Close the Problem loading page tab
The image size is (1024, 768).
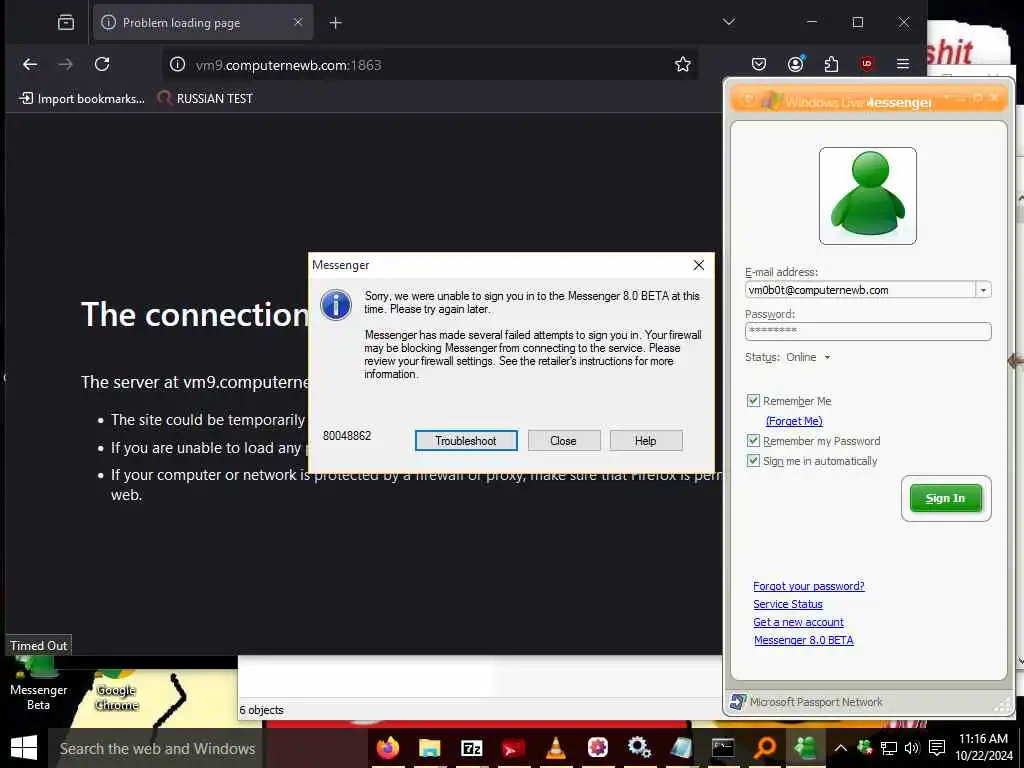point(298,22)
